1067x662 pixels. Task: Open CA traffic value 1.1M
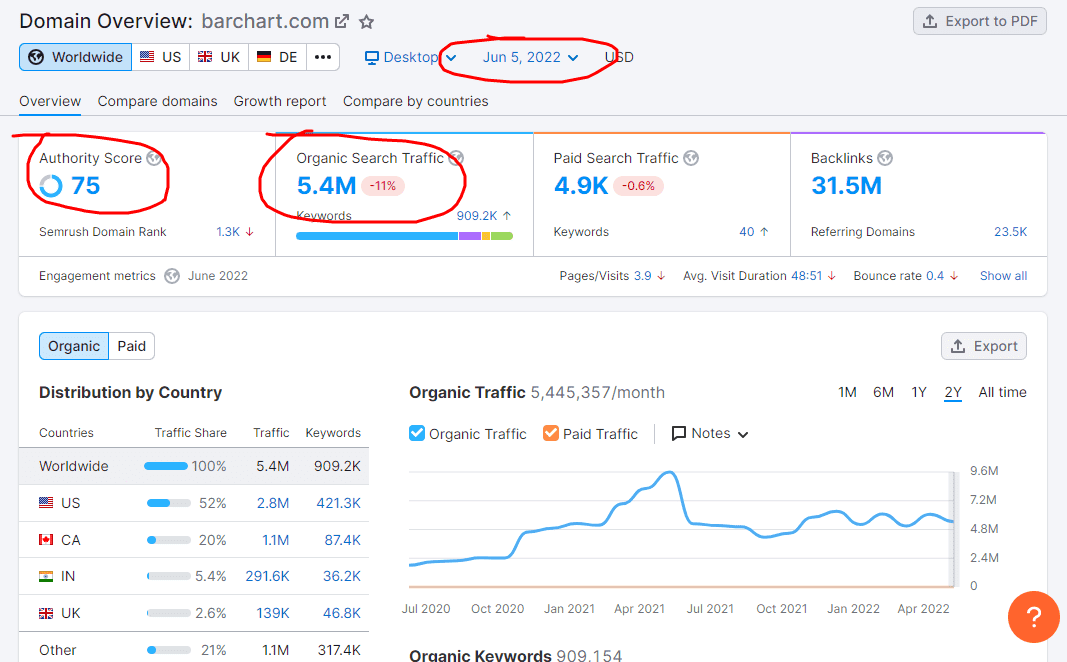[x=276, y=540]
